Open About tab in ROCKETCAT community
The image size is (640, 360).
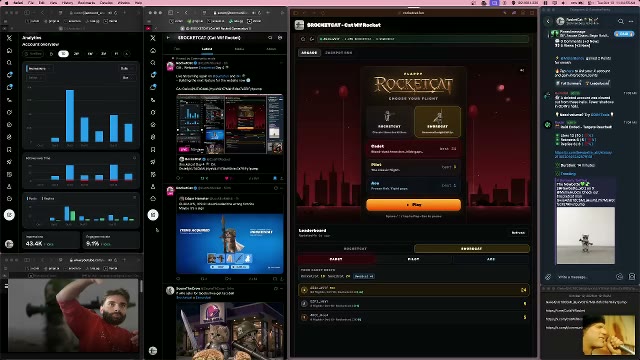tap(271, 49)
